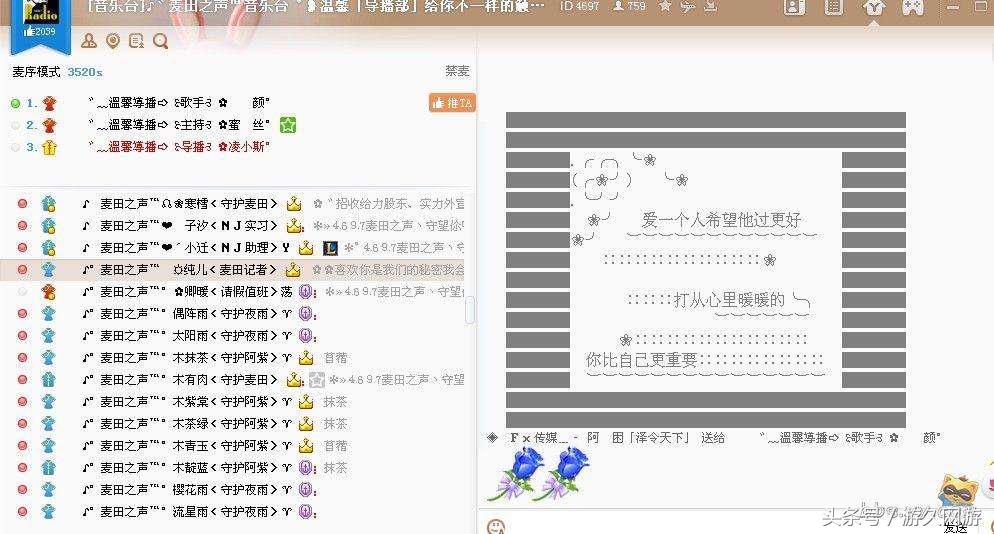Click the yellow shirt icon of 凌小斯
Image resolution: width=994 pixels, height=534 pixels.
49,147
